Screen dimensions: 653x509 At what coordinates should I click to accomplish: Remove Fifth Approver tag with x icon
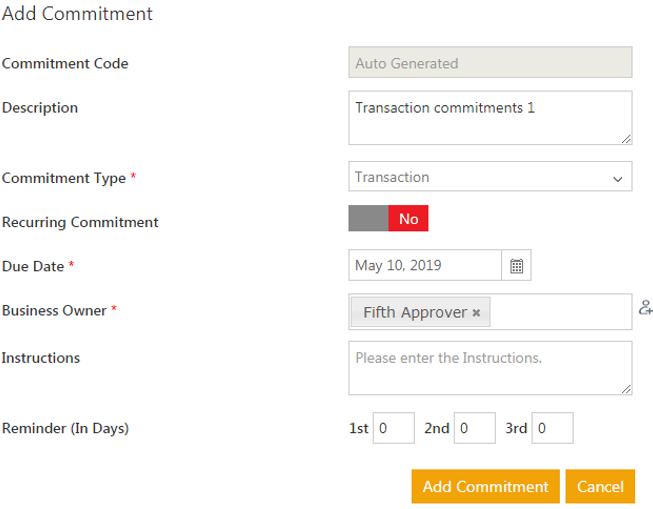476,313
